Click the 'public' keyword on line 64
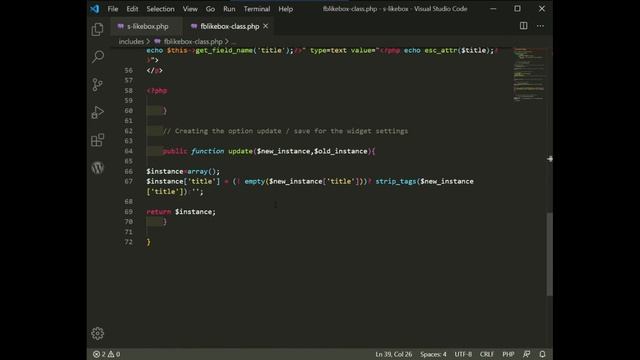Screen dimensions: 640x360 click(x=175, y=151)
